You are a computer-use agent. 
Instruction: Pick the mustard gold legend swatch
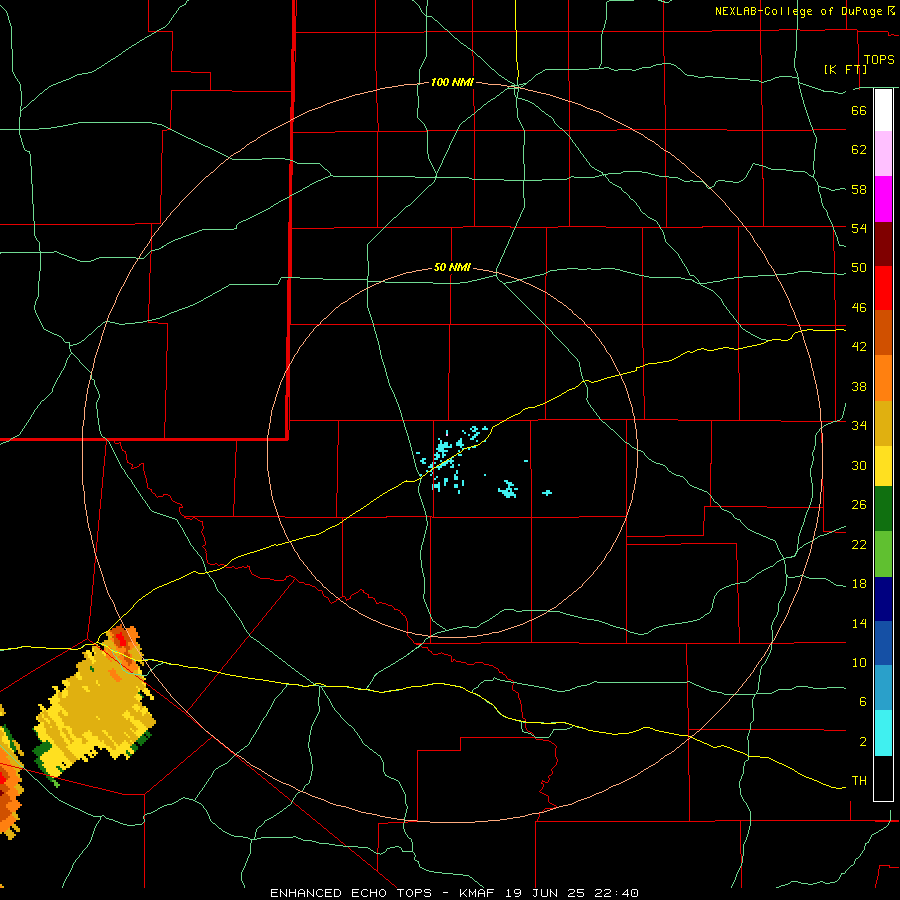pos(883,423)
